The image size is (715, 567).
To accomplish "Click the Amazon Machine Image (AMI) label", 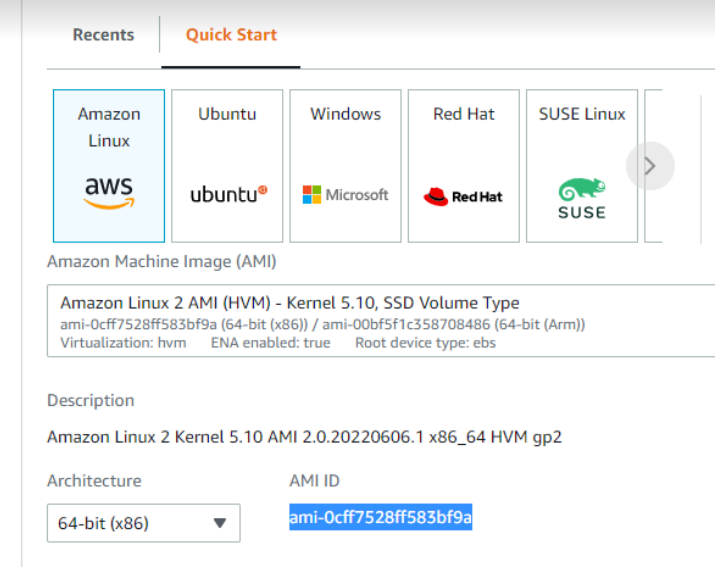I will (162, 262).
